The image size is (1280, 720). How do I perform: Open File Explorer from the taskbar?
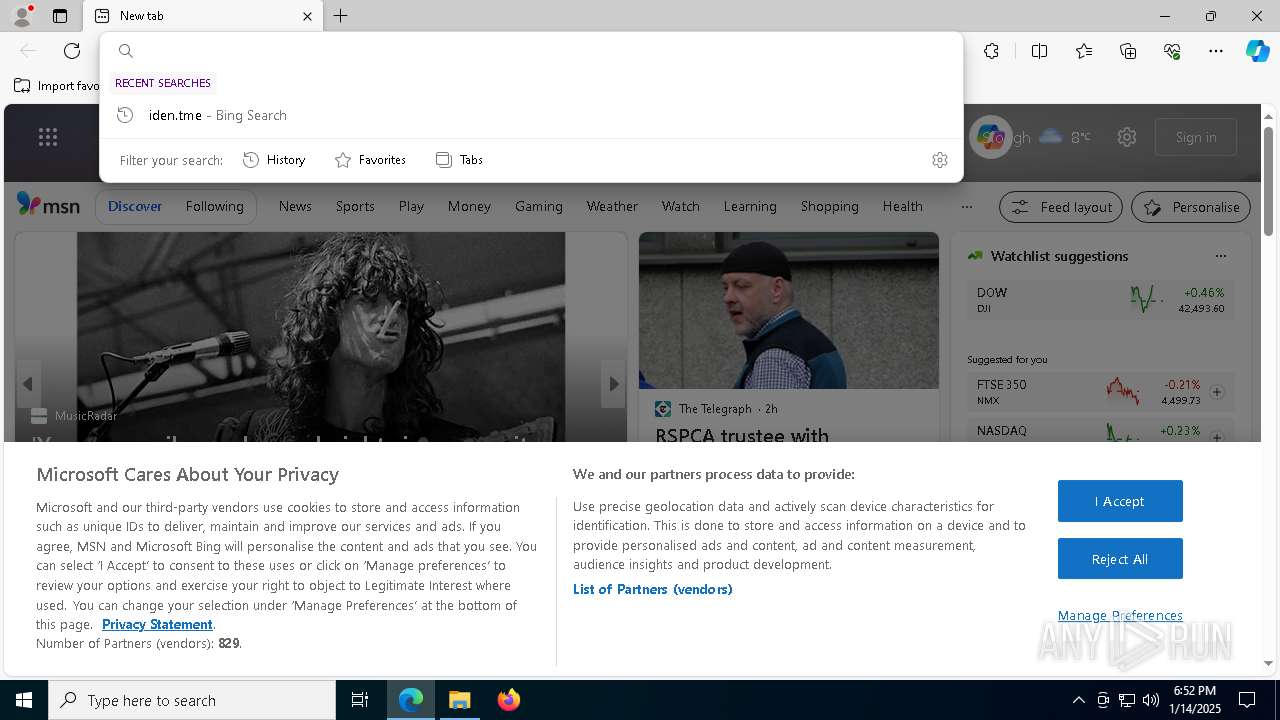(x=459, y=700)
